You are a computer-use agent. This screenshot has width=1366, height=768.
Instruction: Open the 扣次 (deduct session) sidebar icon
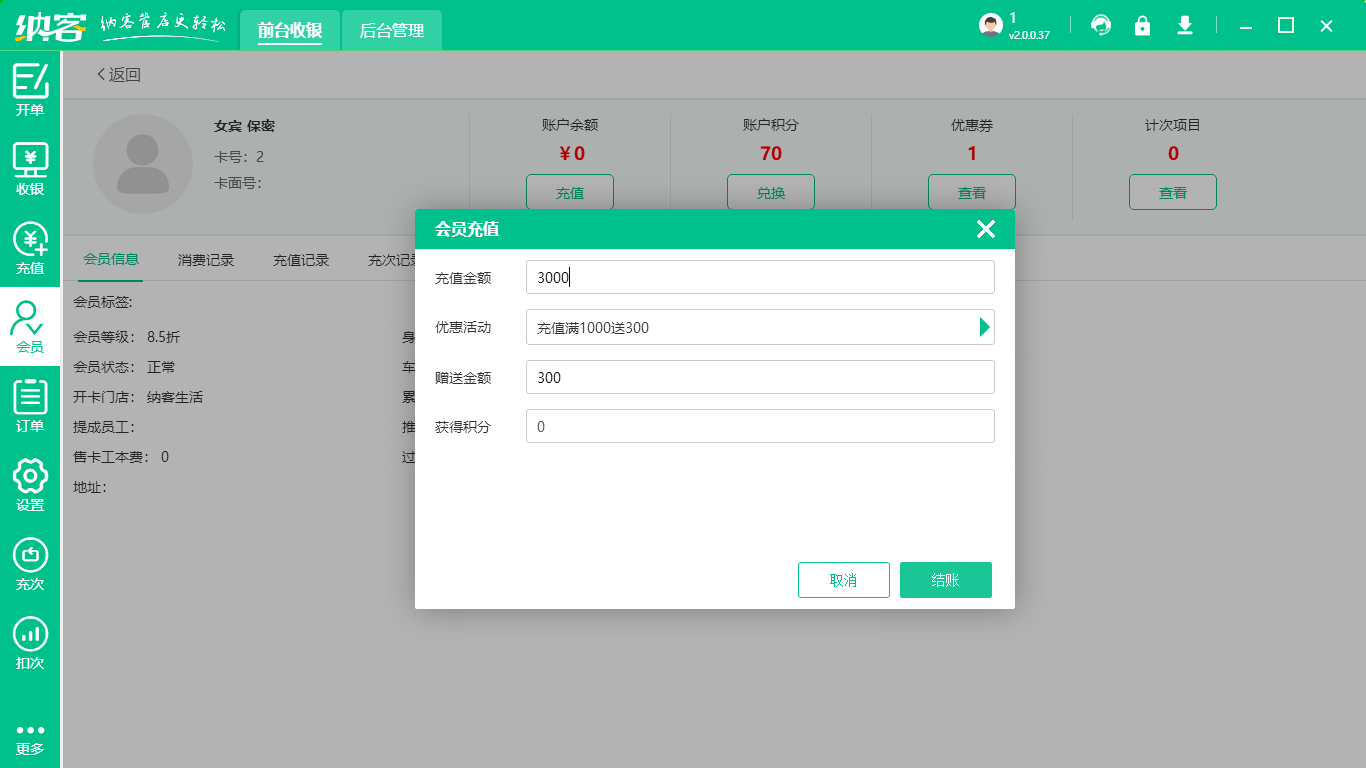coord(30,644)
